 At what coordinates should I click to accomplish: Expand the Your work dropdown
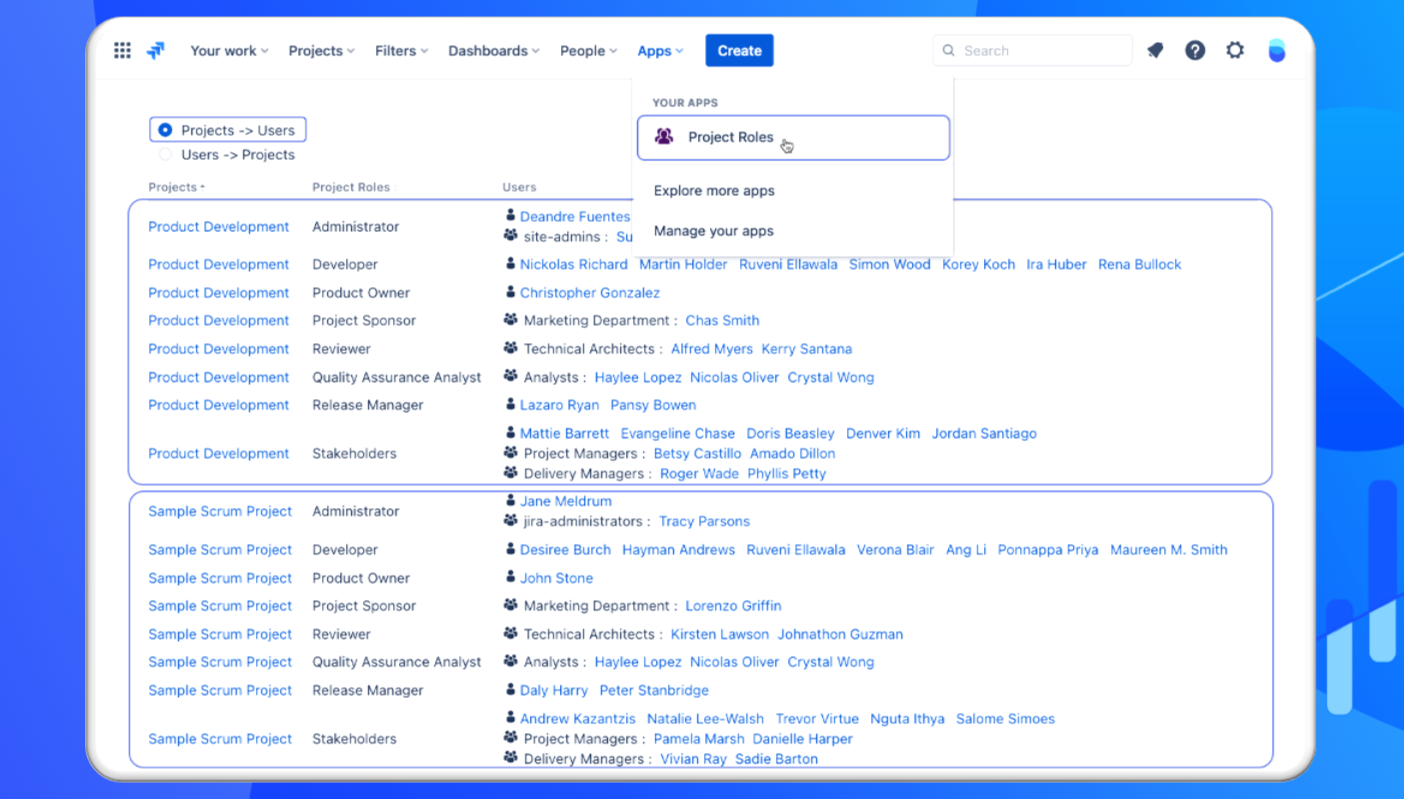229,51
